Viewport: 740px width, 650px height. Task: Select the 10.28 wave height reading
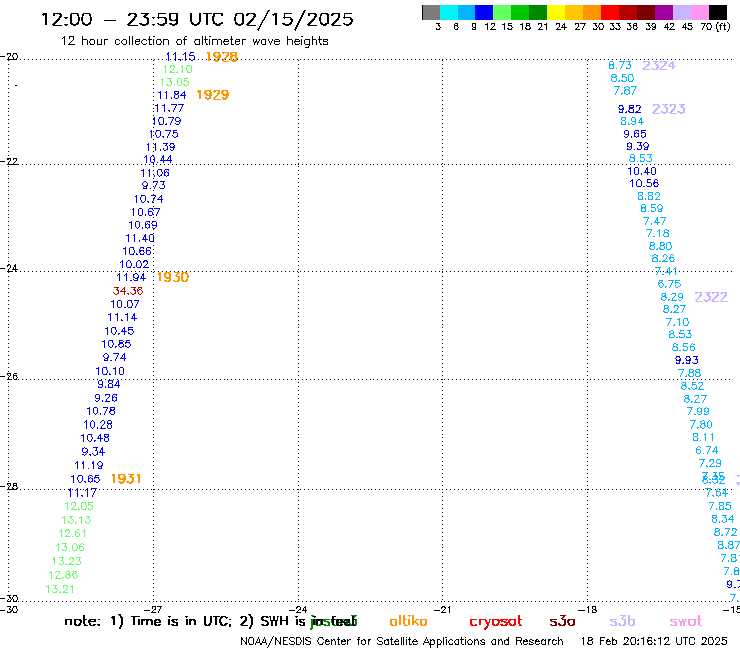[x=98, y=425]
